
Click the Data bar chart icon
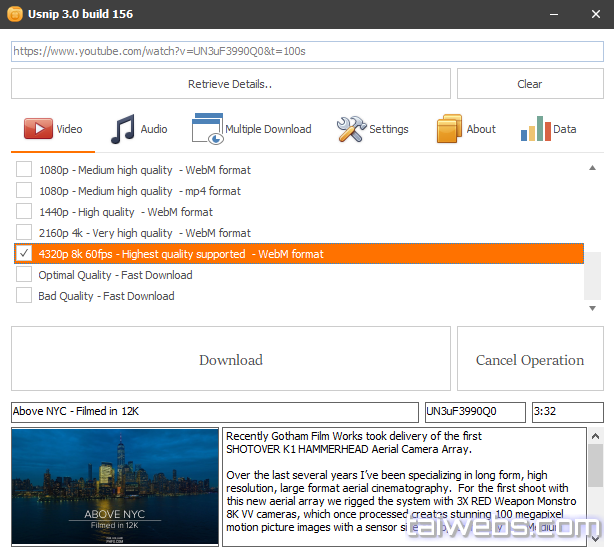pyautogui.click(x=535, y=129)
